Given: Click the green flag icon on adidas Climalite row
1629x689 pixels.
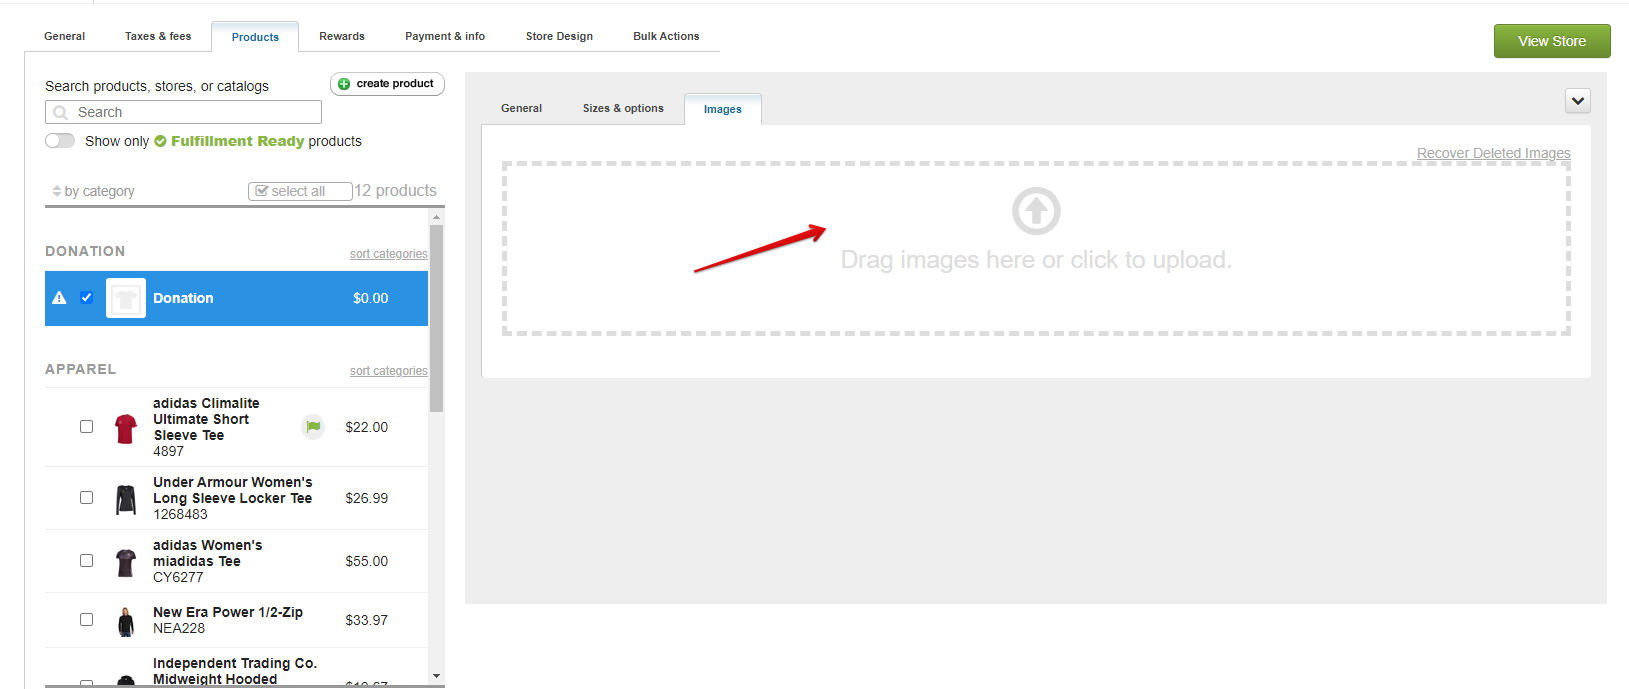Looking at the screenshot, I should (x=313, y=427).
